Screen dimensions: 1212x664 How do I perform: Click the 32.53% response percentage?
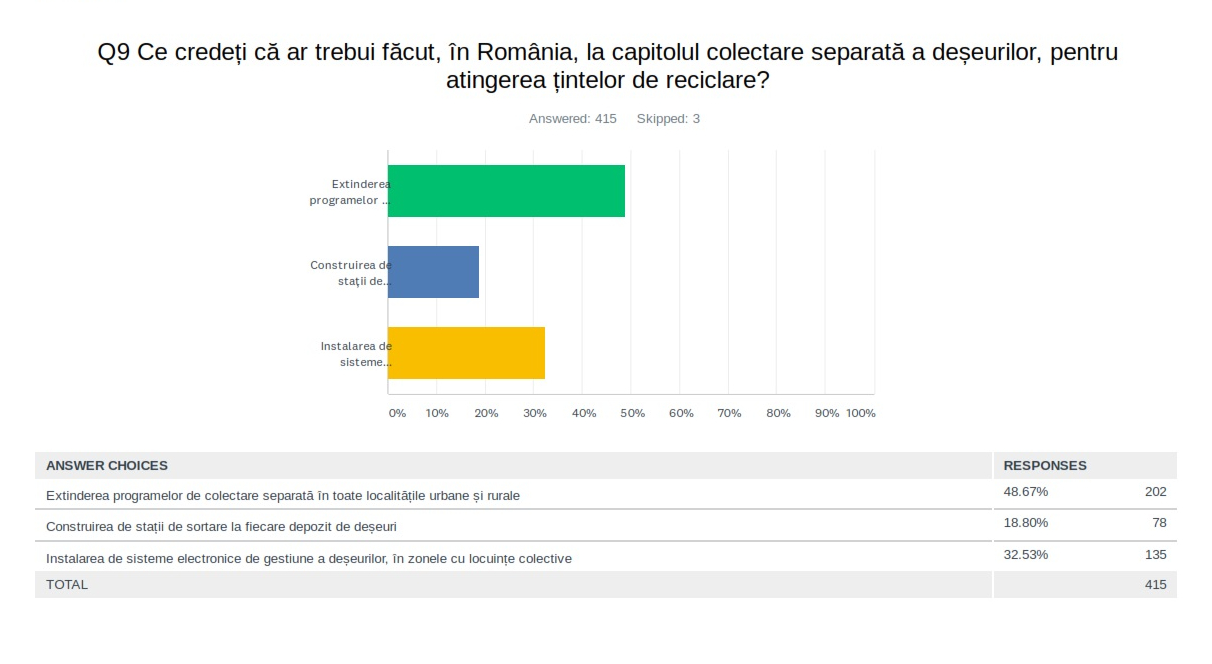(1025, 555)
